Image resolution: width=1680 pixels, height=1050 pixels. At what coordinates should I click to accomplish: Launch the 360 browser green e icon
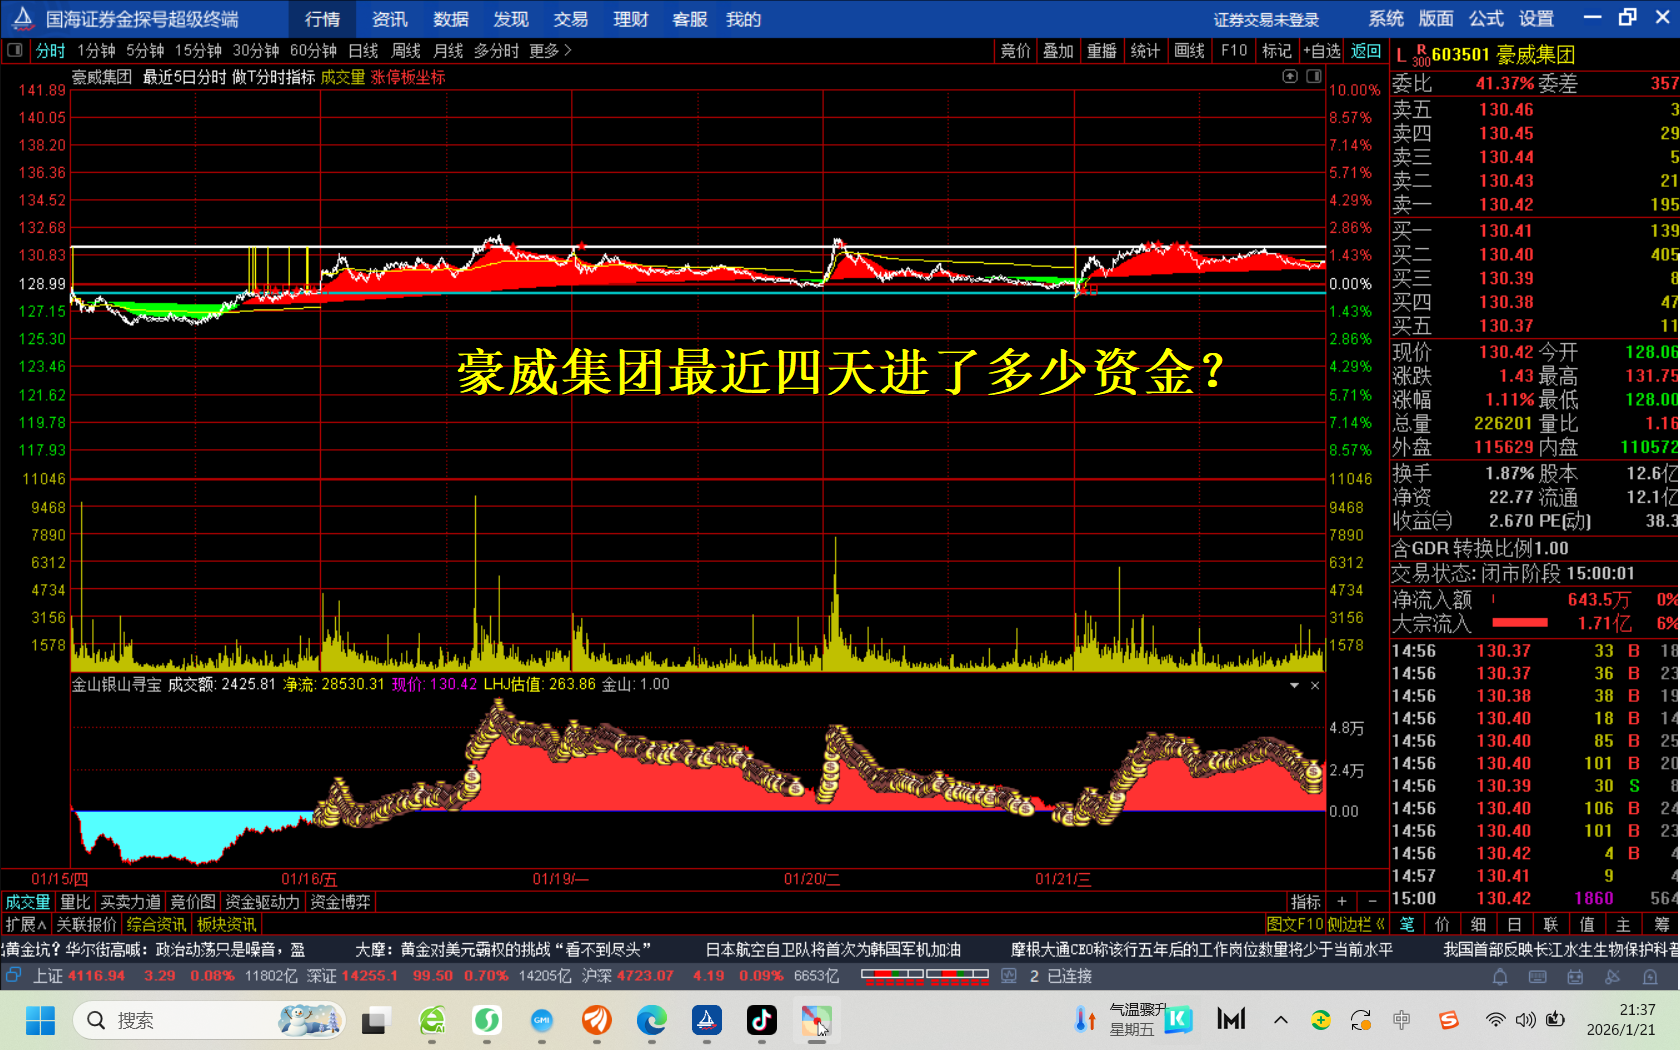(x=432, y=1020)
